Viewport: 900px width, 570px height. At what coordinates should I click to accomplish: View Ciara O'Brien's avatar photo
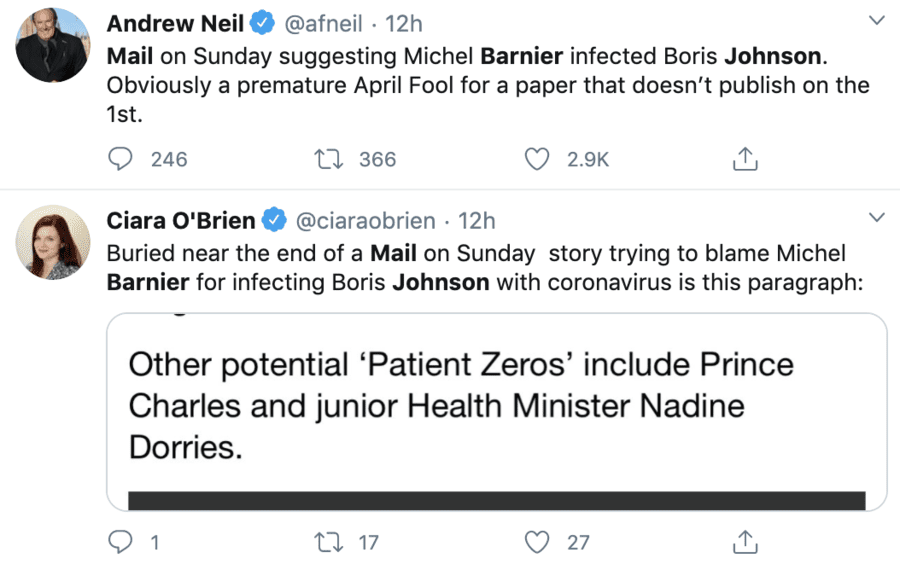point(53,242)
